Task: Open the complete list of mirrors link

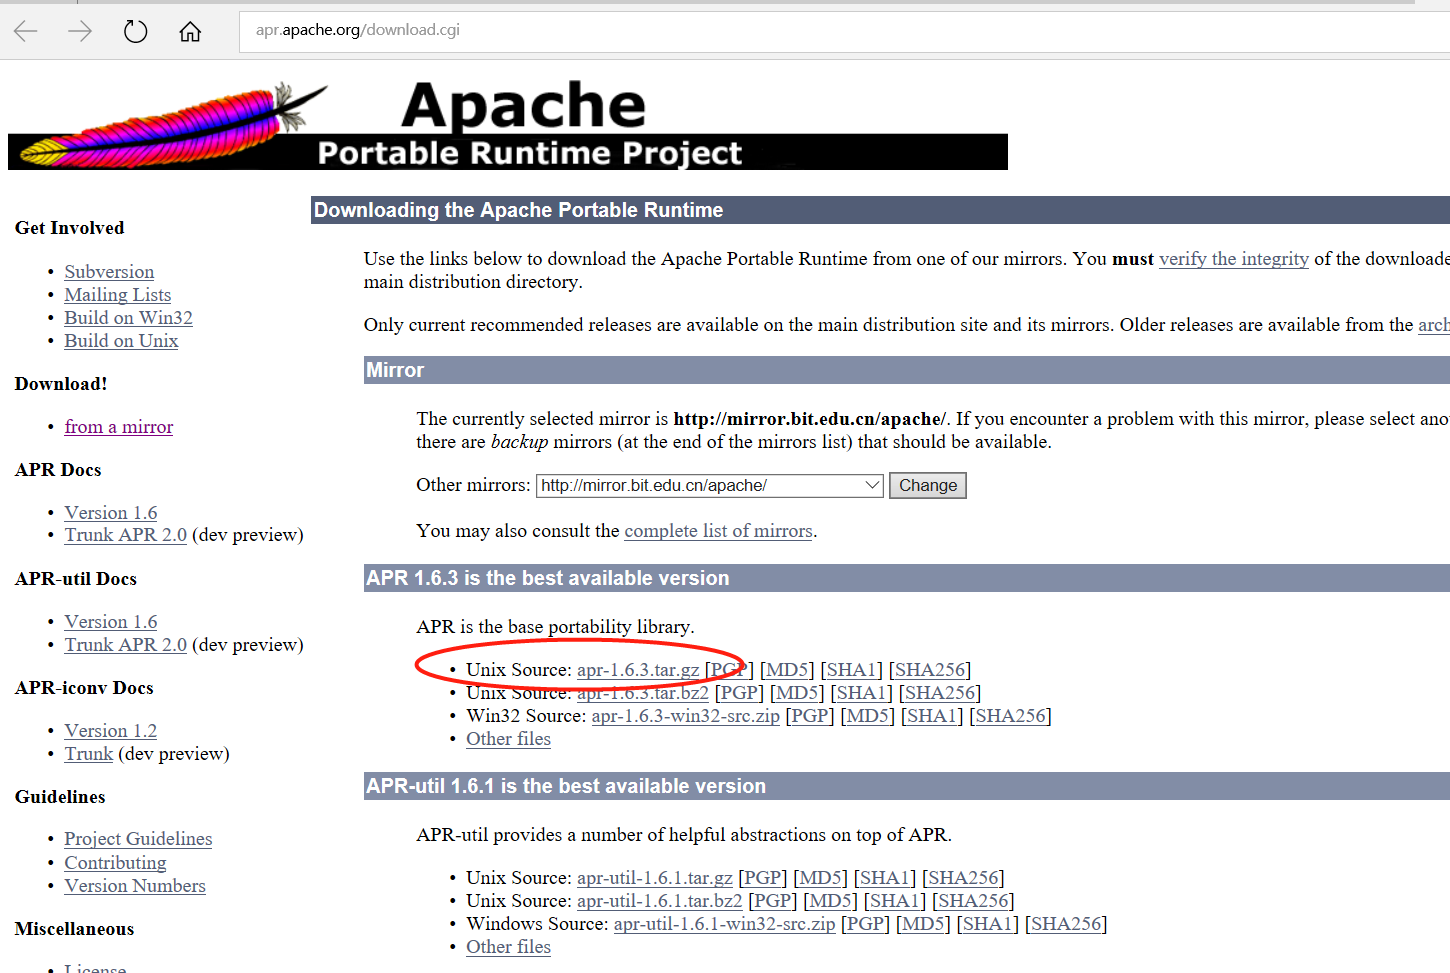Action: pyautogui.click(x=718, y=531)
